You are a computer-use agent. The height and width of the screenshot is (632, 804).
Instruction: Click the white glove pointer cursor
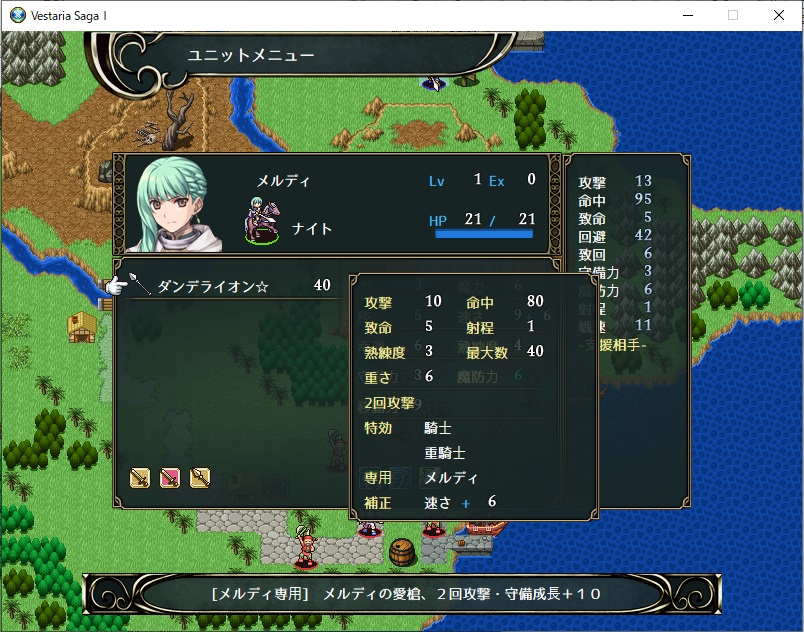coord(116,285)
